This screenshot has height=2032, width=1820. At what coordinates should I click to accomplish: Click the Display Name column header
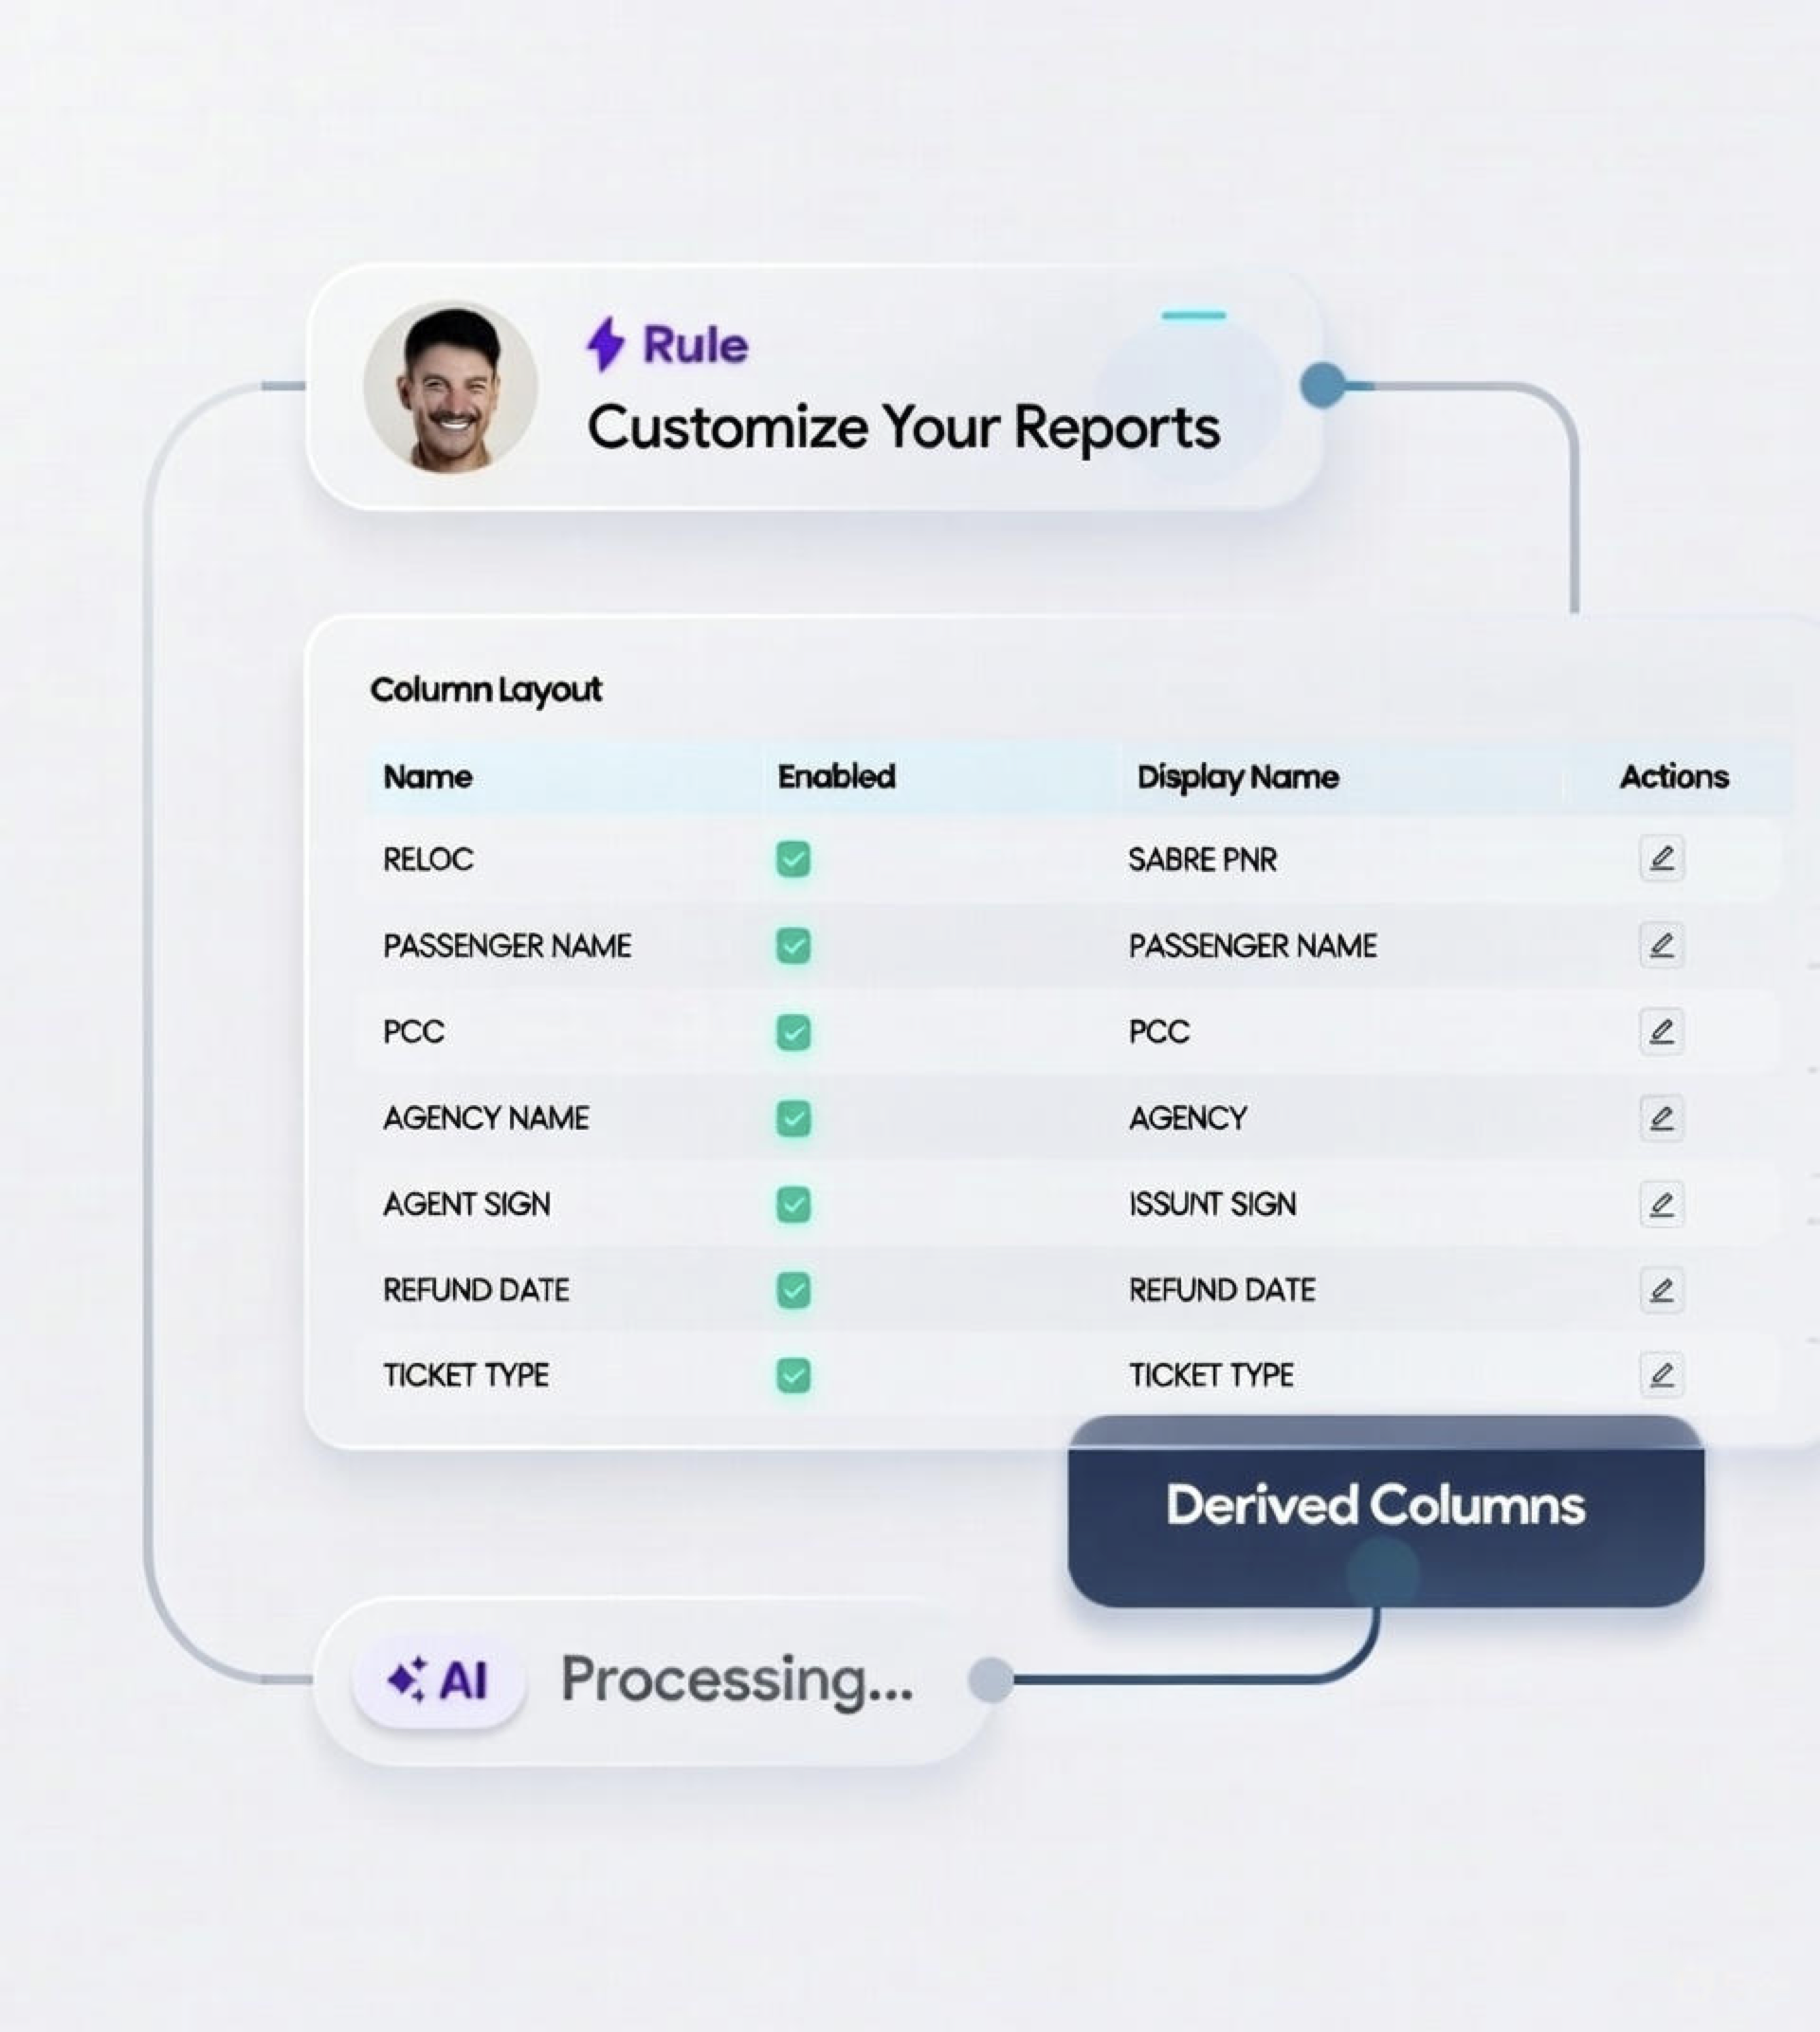tap(1237, 777)
